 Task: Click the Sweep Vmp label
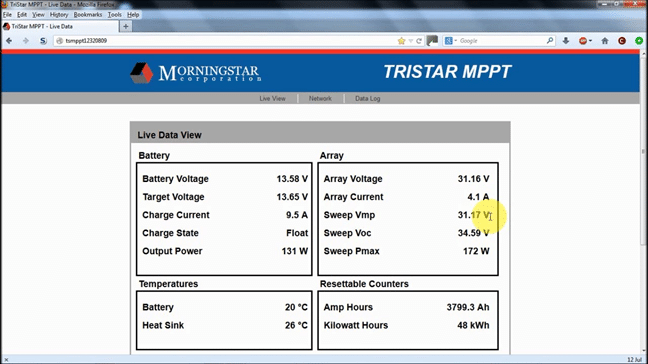(x=349, y=215)
